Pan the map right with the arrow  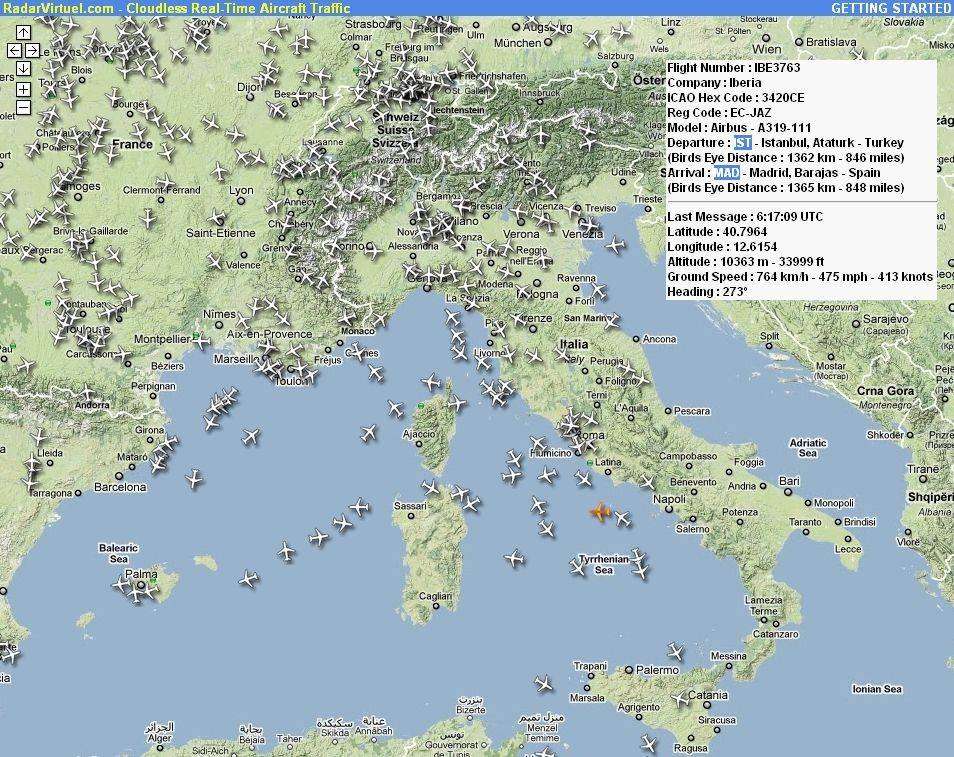pyautogui.click(x=32, y=50)
